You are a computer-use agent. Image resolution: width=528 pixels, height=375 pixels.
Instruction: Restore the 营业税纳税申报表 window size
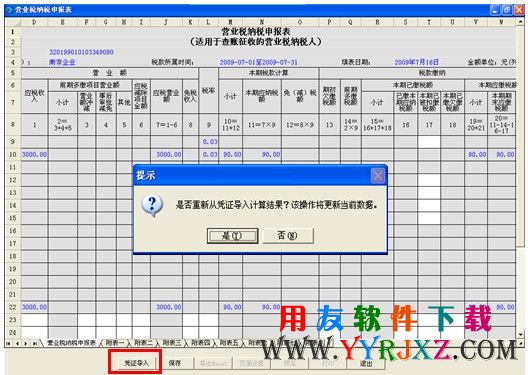[x=507, y=10]
